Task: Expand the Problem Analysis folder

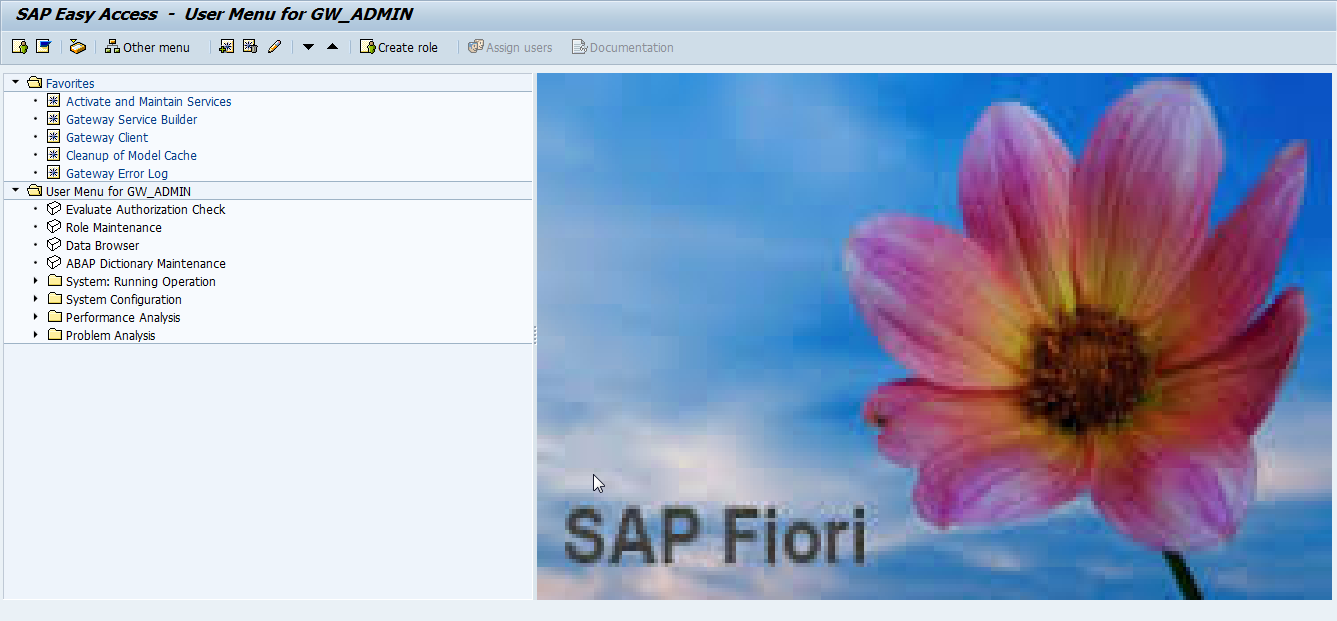Action: tap(36, 335)
